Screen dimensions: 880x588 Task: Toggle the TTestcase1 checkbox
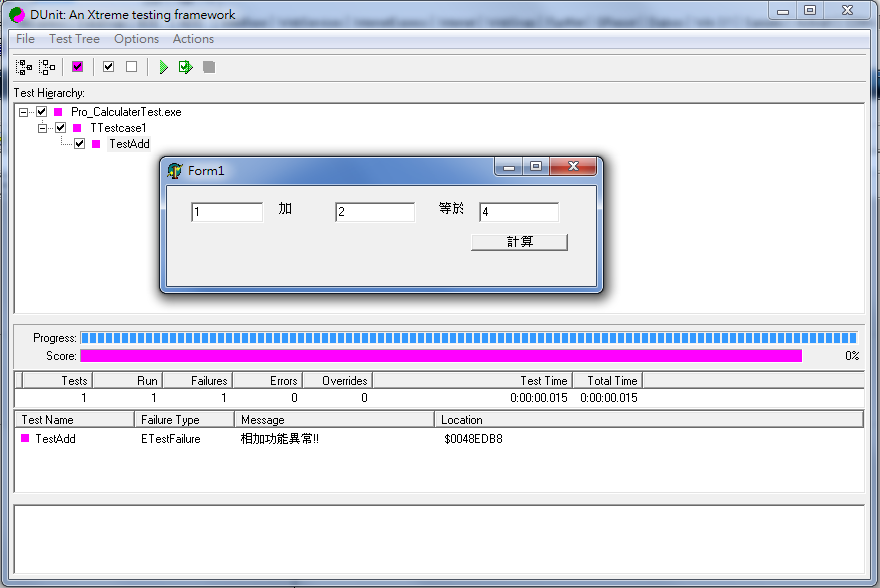61,128
